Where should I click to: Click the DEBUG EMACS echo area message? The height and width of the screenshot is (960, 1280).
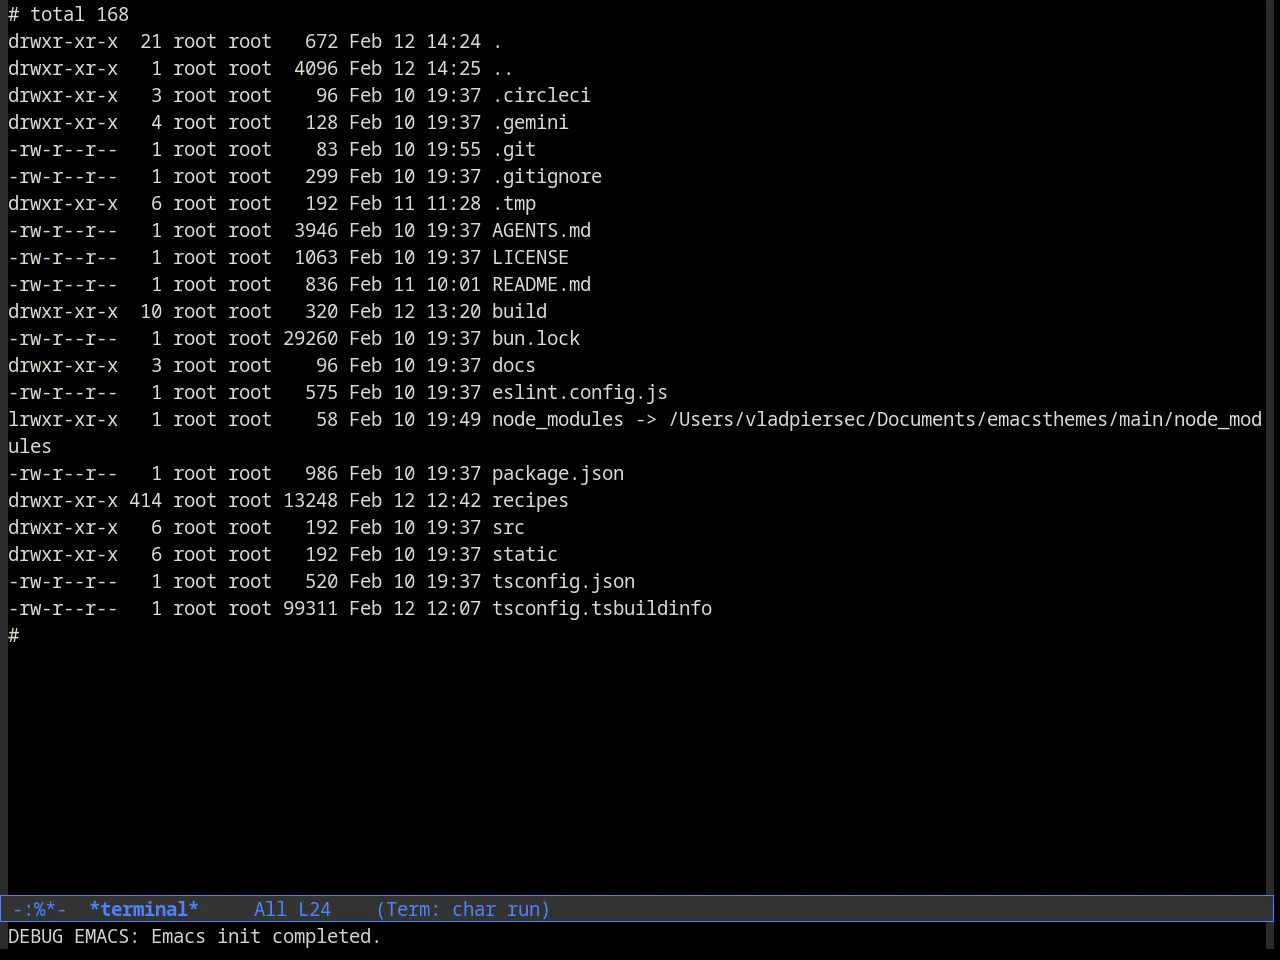click(195, 936)
